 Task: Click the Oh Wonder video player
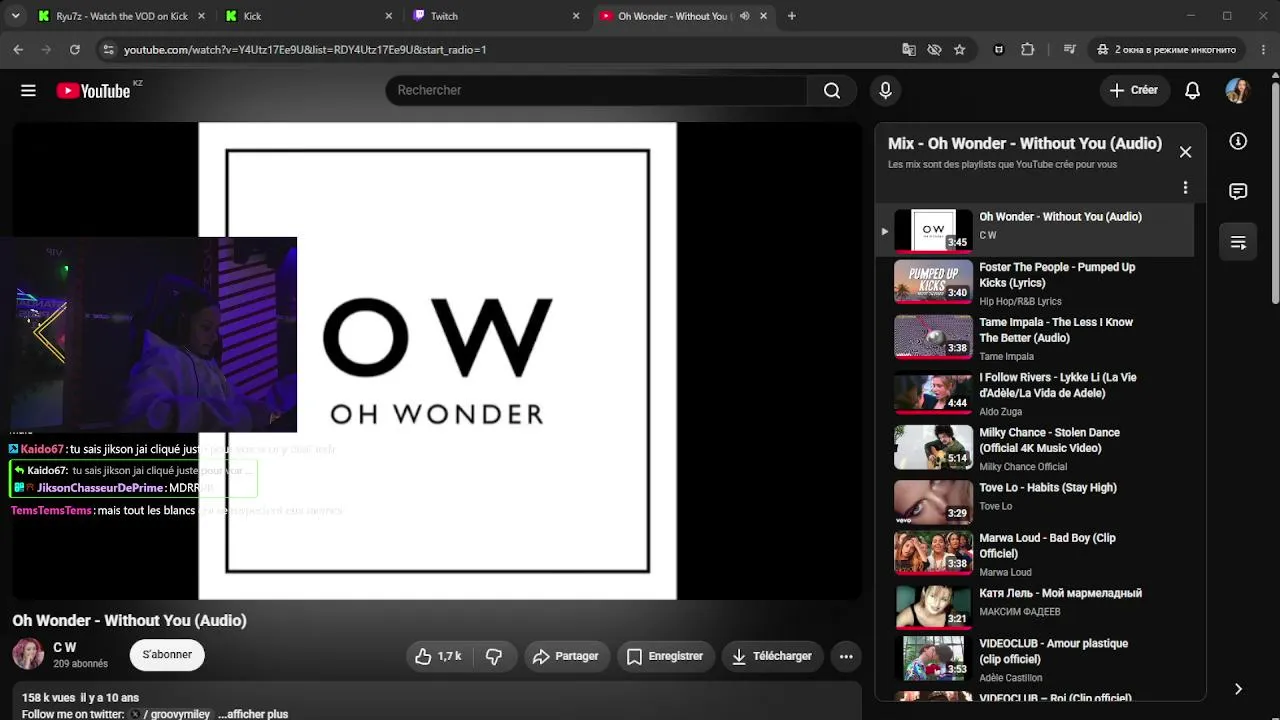(437, 361)
